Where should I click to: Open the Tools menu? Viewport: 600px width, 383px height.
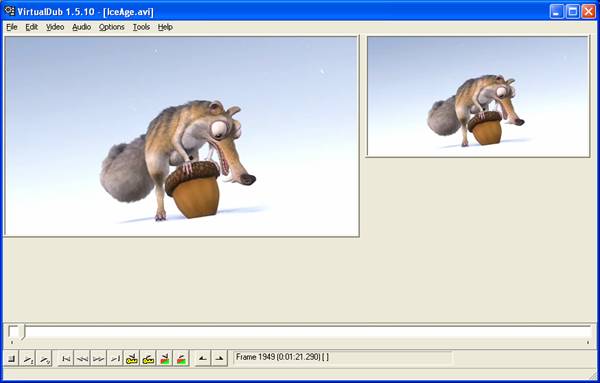click(141, 27)
